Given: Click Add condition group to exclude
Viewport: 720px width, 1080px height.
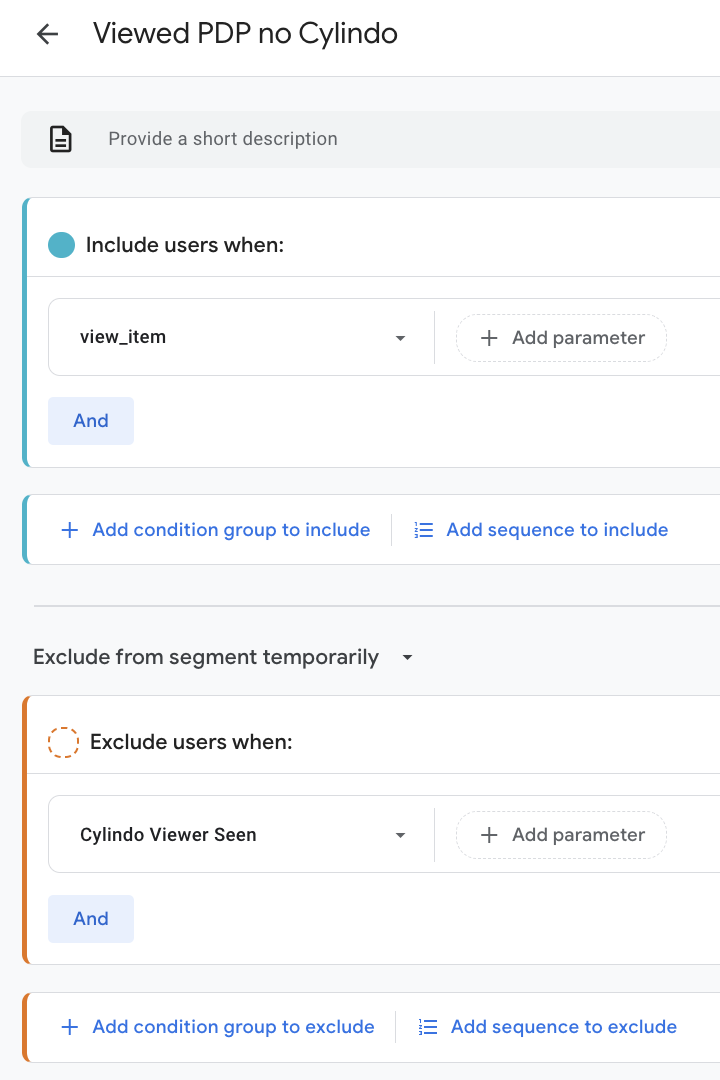Looking at the screenshot, I should coord(233,1027).
